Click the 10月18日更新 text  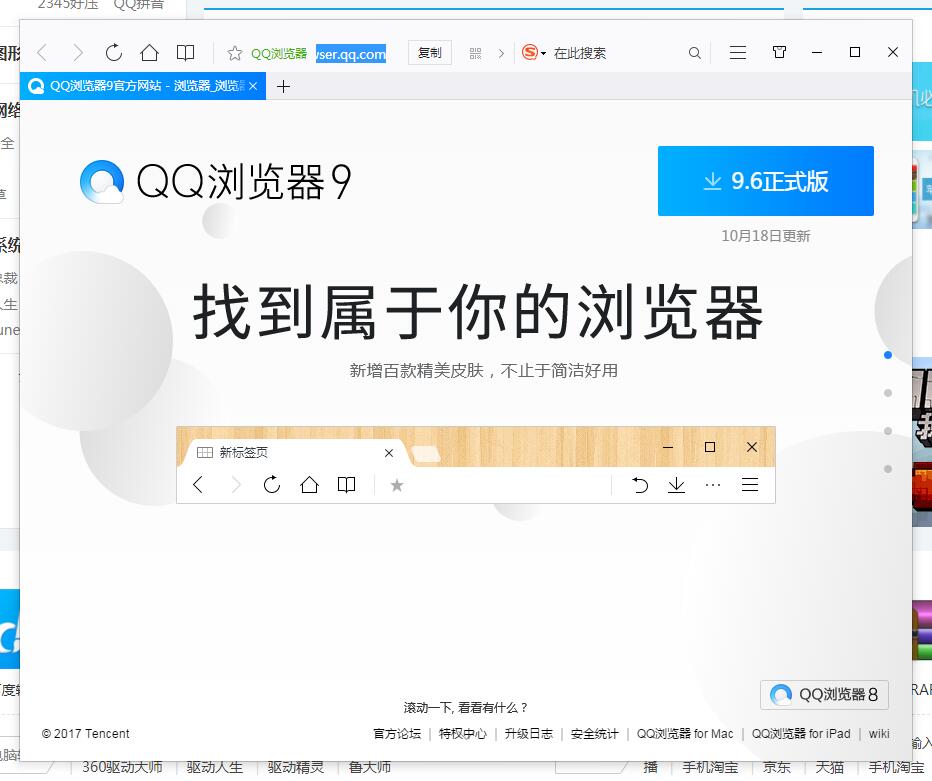[x=766, y=236]
